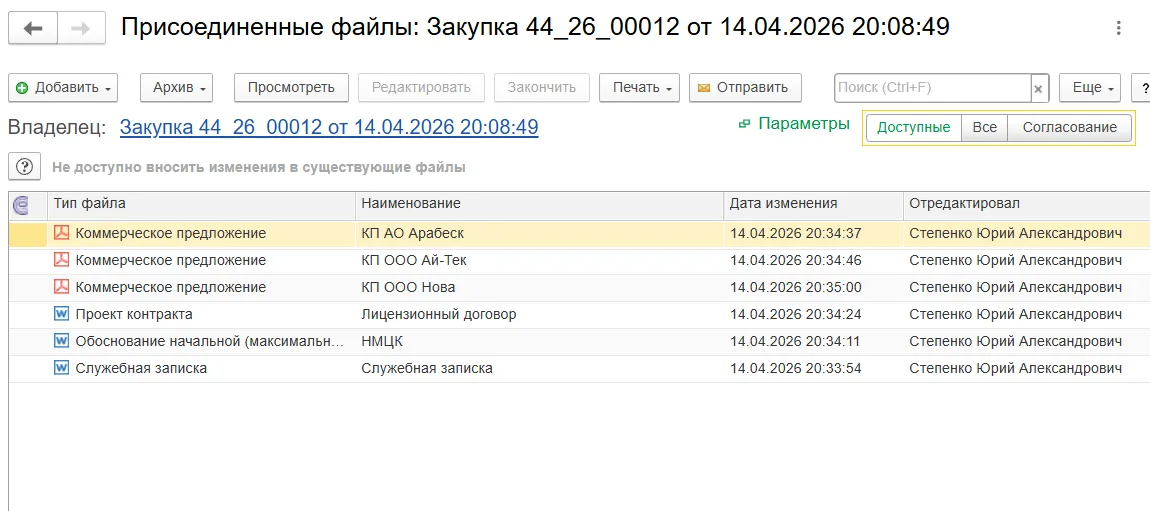This screenshot has width=1150, height=511.
Task: Click the Word icon of Проект контракта row
Action: click(x=62, y=315)
